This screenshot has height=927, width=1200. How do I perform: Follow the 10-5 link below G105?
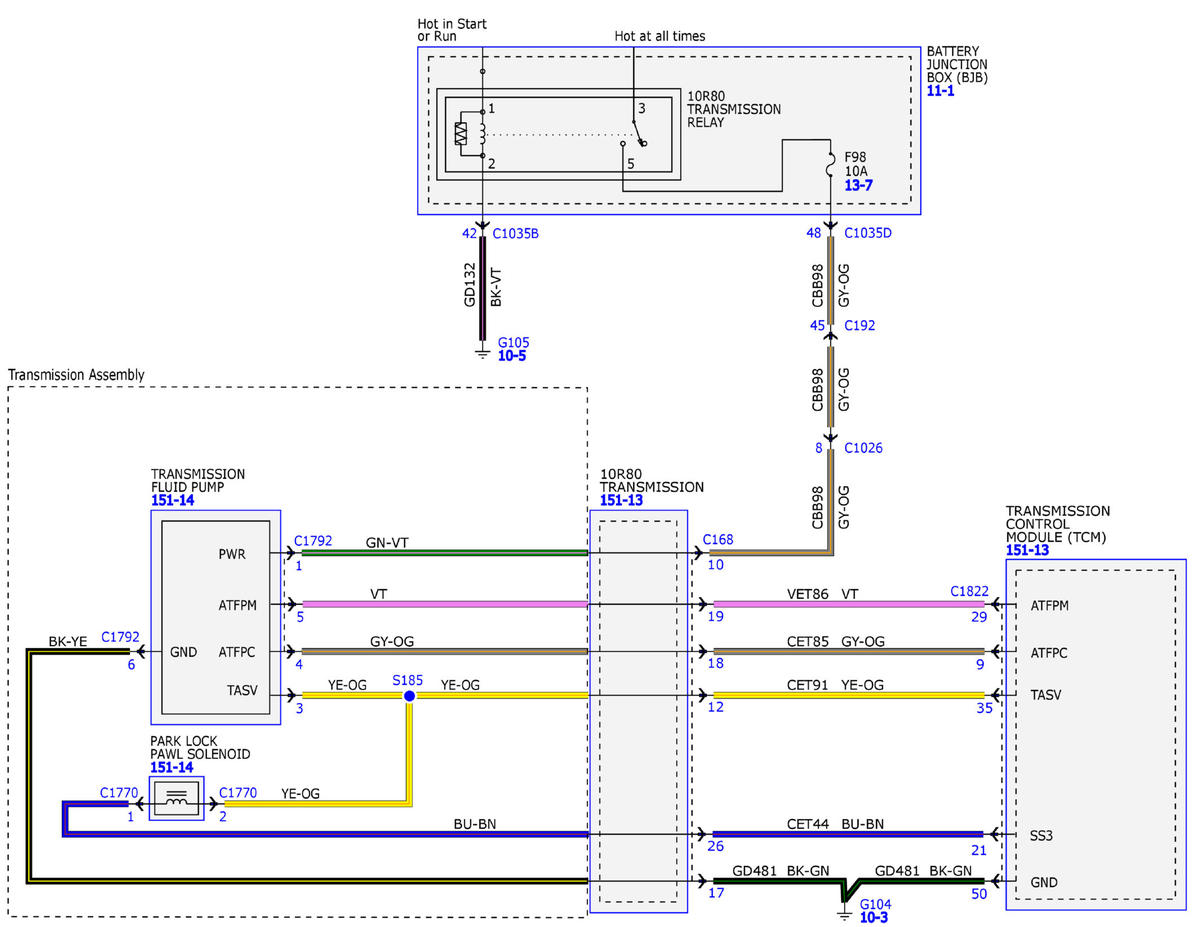pyautogui.click(x=511, y=355)
